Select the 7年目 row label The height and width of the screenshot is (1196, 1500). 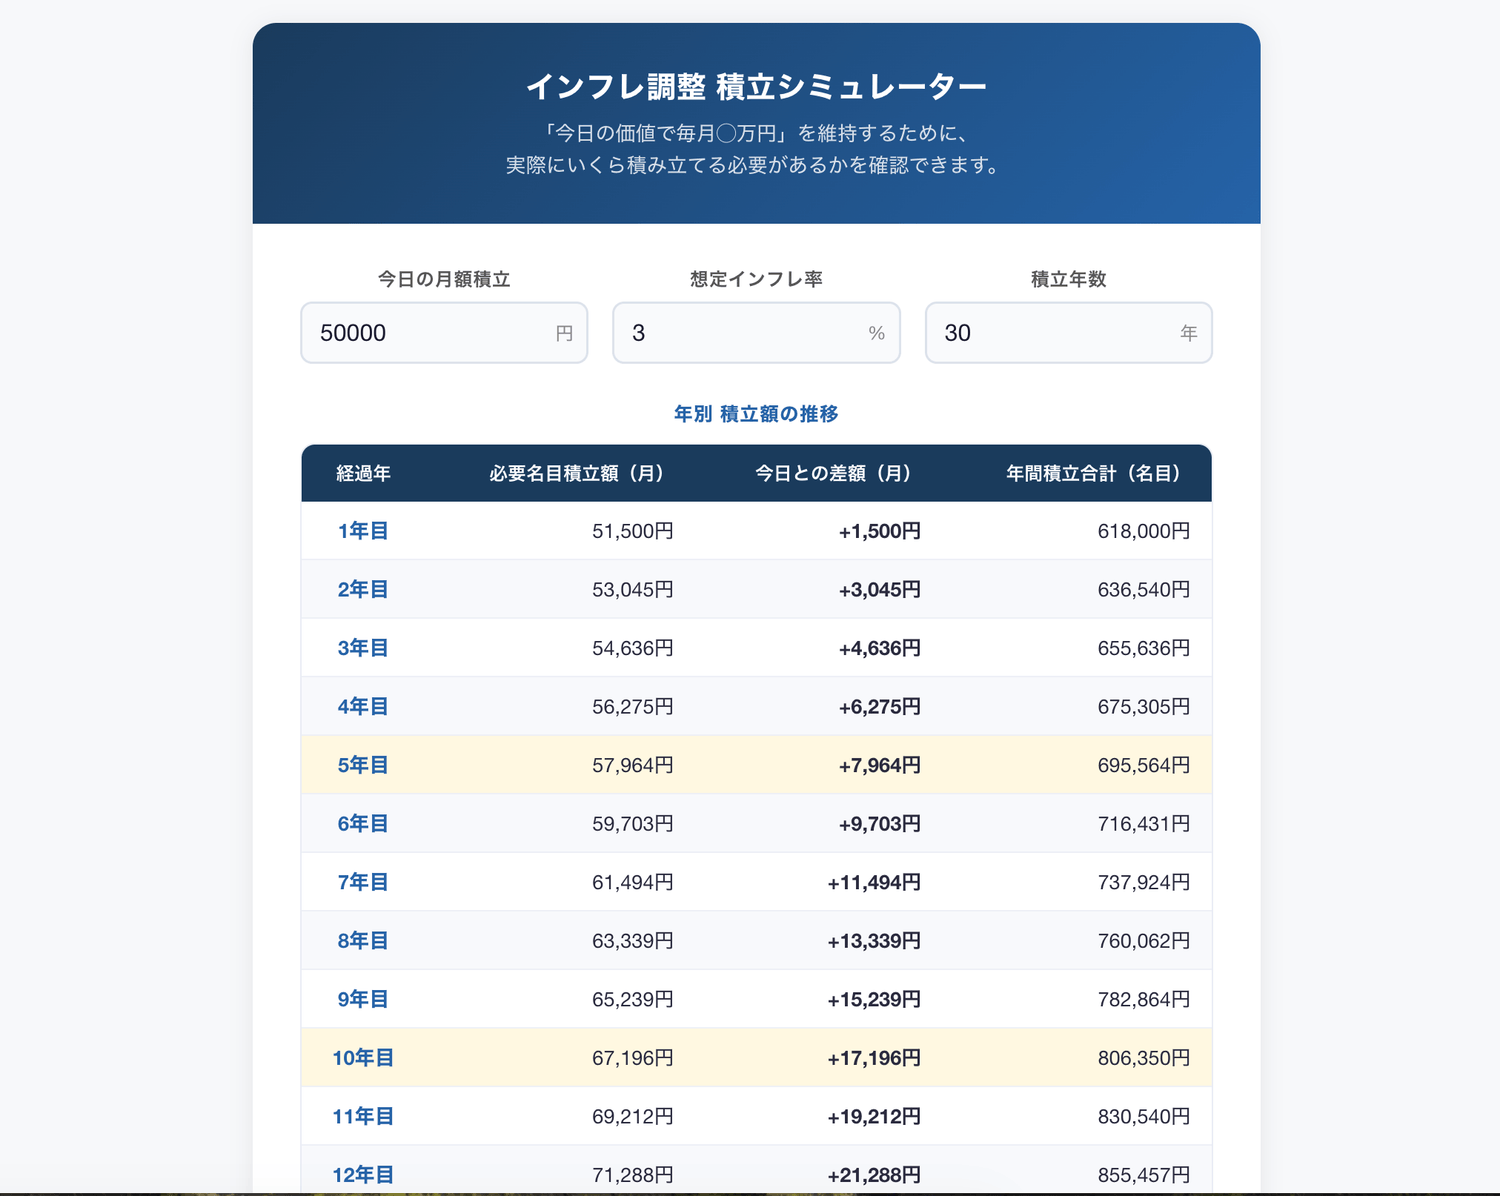(x=363, y=882)
